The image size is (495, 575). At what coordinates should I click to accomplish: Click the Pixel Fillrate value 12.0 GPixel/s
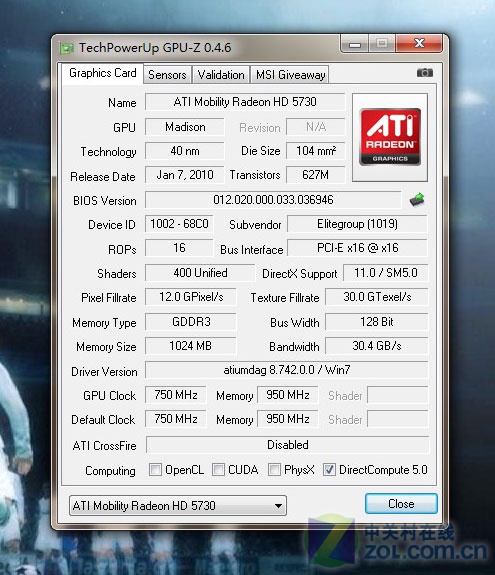pyautogui.click(x=191, y=297)
